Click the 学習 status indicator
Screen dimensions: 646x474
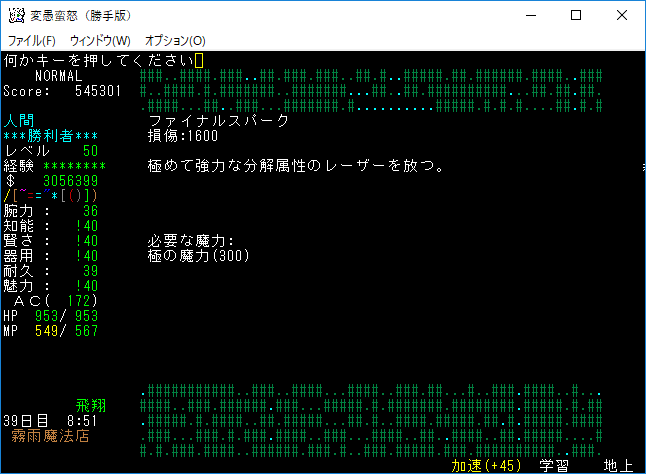(x=554, y=466)
